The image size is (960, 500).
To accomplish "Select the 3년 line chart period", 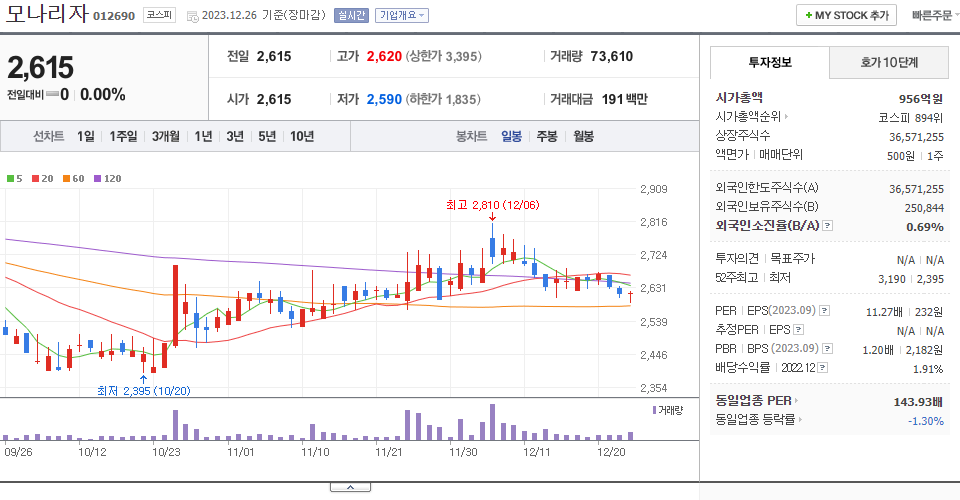I will (x=235, y=136).
